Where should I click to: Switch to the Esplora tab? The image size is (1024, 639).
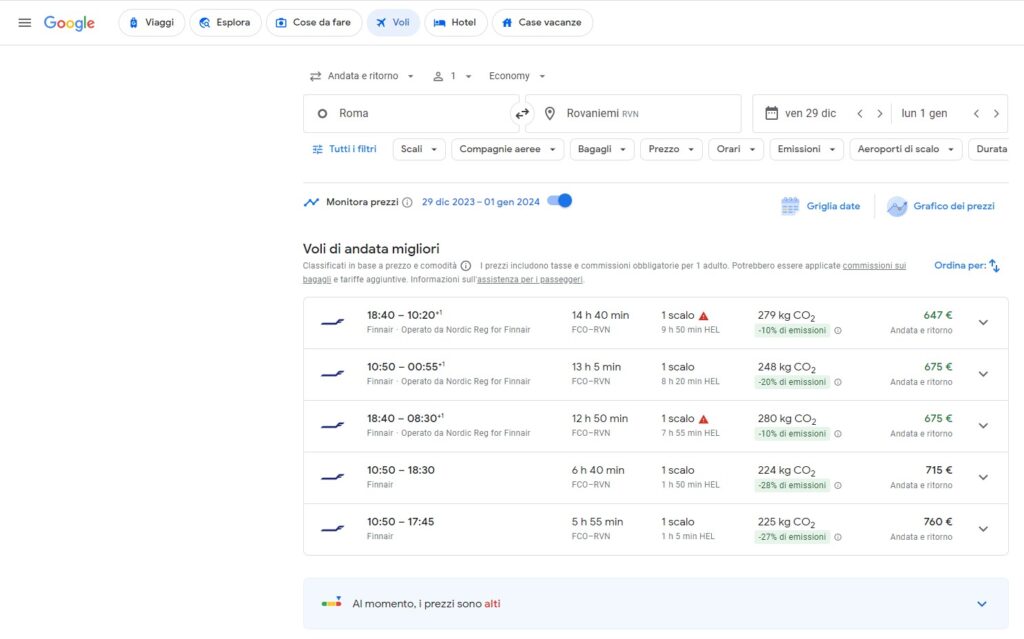[225, 22]
